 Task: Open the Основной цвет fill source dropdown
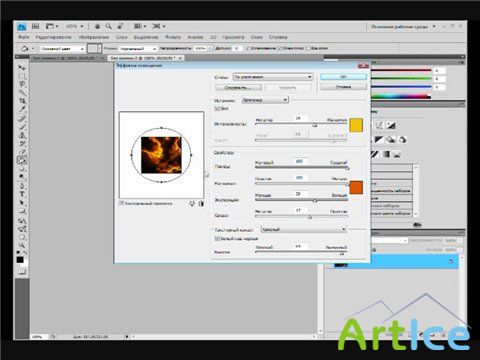[x=62, y=49]
